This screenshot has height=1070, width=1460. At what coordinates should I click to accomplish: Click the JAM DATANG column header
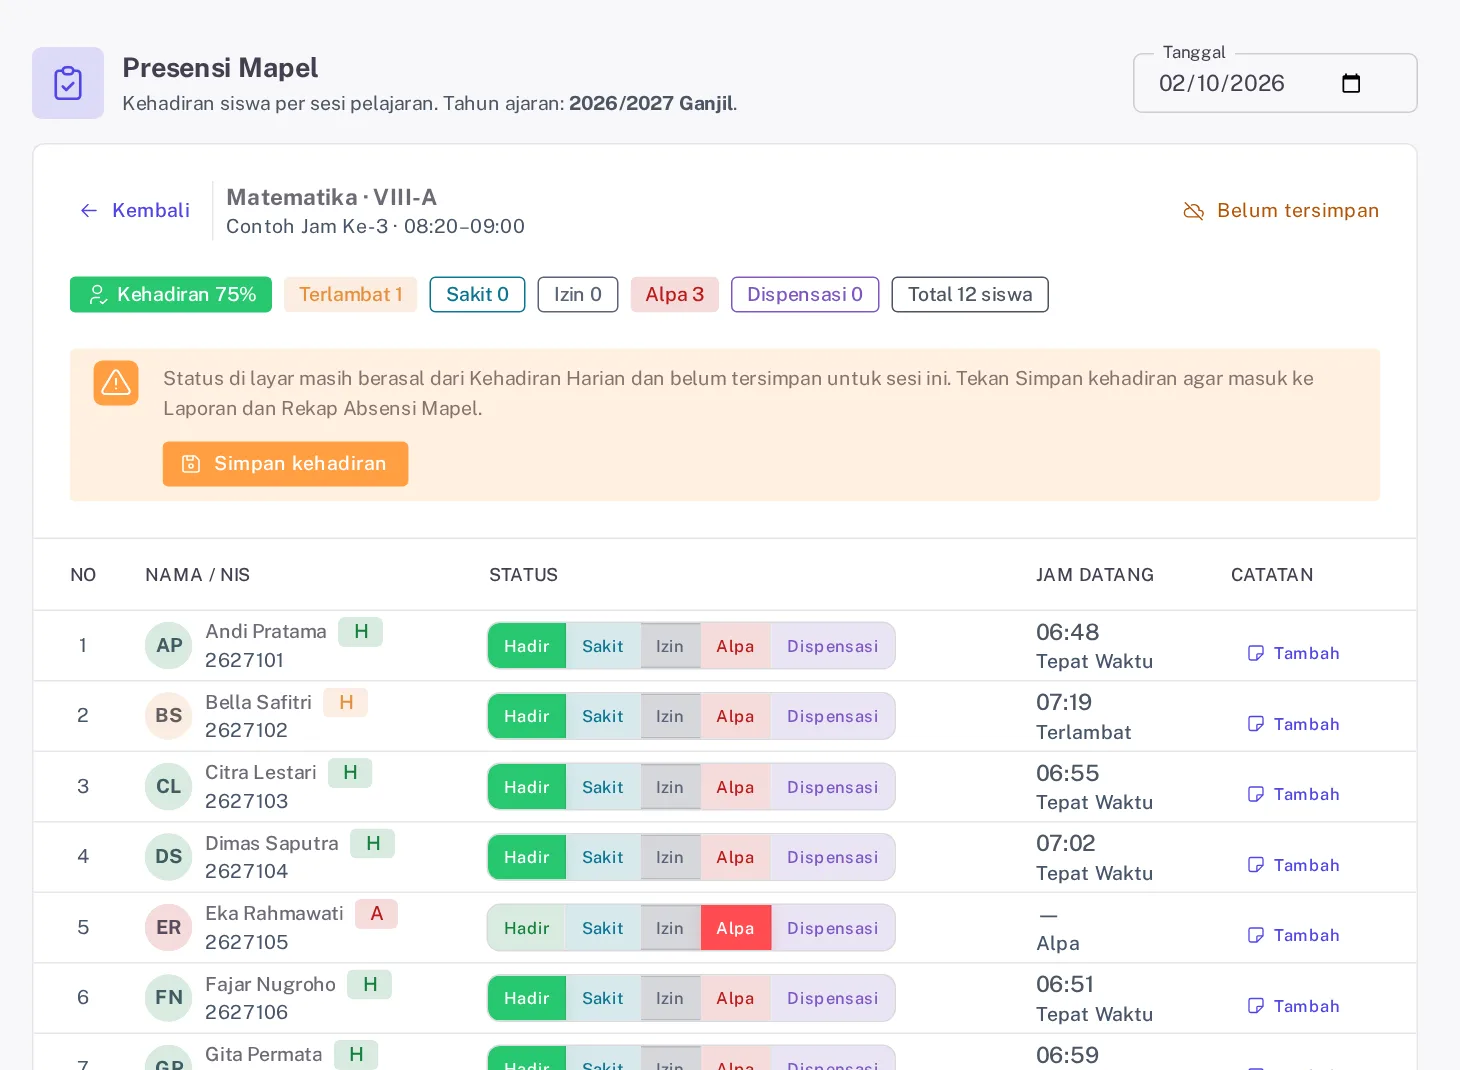(x=1095, y=575)
